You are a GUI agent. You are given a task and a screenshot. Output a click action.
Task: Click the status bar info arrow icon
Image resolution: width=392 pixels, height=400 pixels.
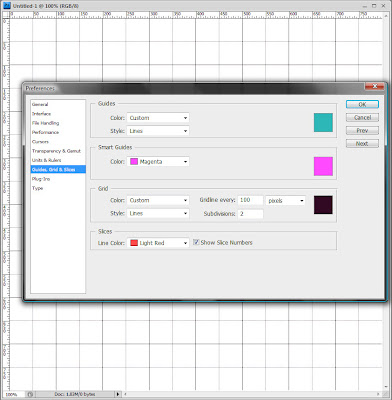pyautogui.click(x=118, y=394)
